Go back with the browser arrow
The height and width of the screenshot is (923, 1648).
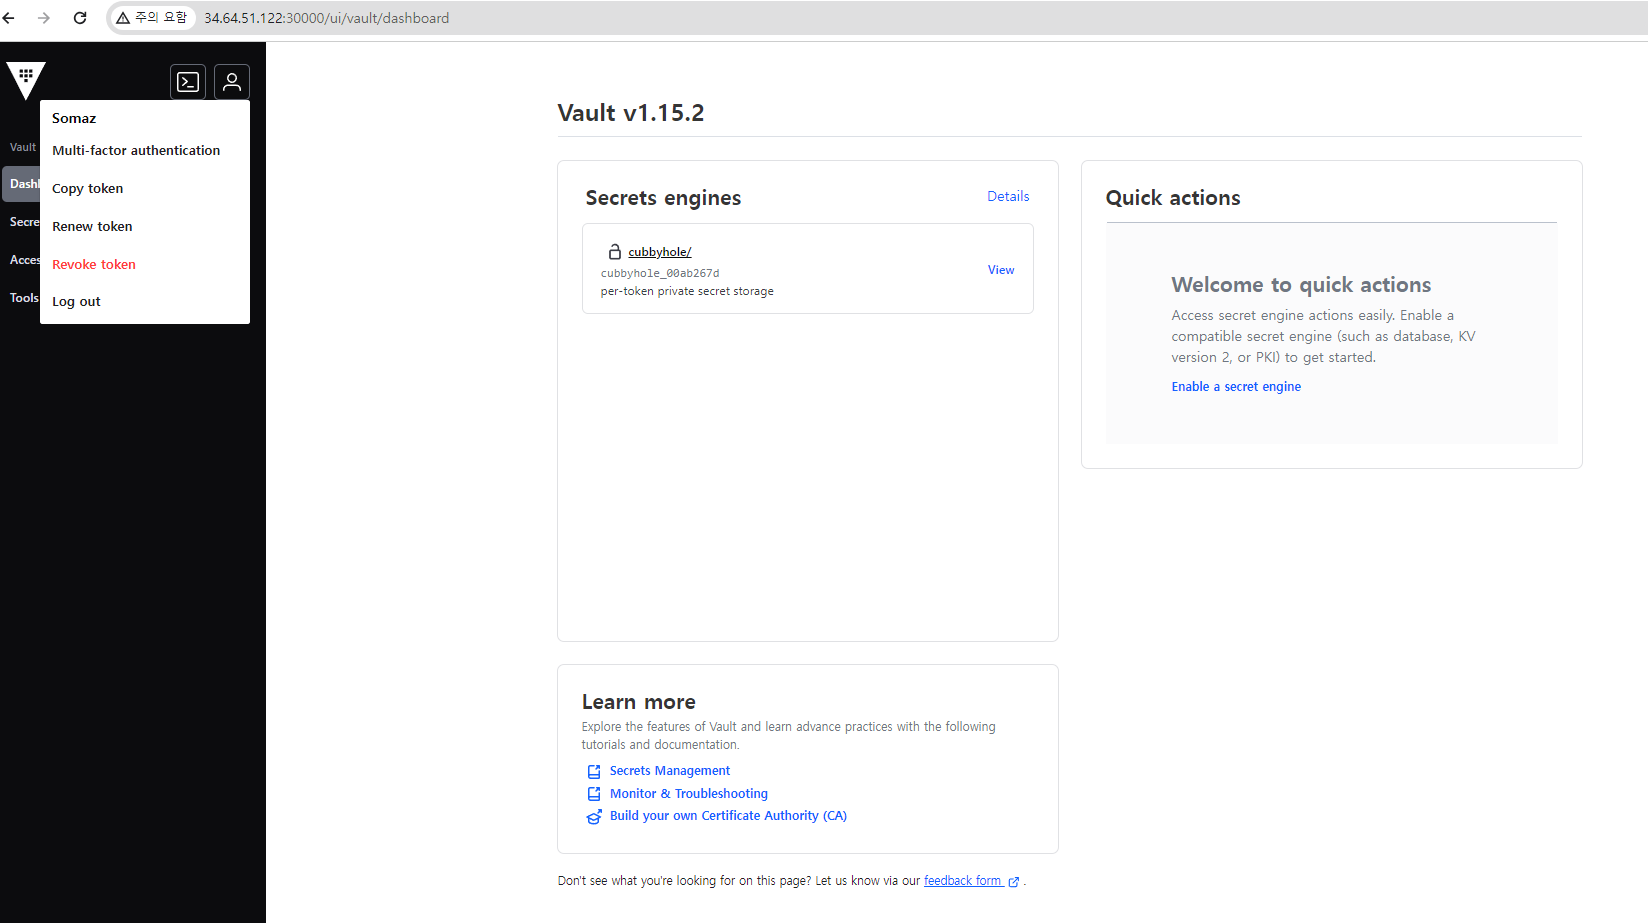tap(9, 18)
